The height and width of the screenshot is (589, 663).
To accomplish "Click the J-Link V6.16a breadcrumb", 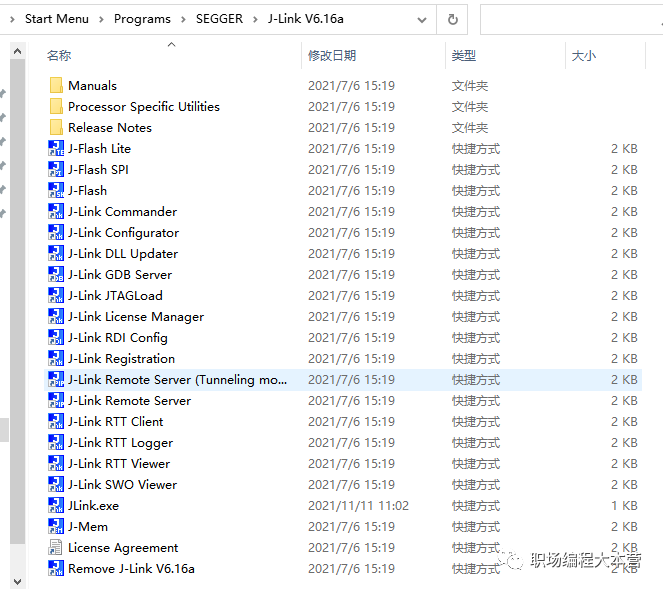I will (306, 19).
